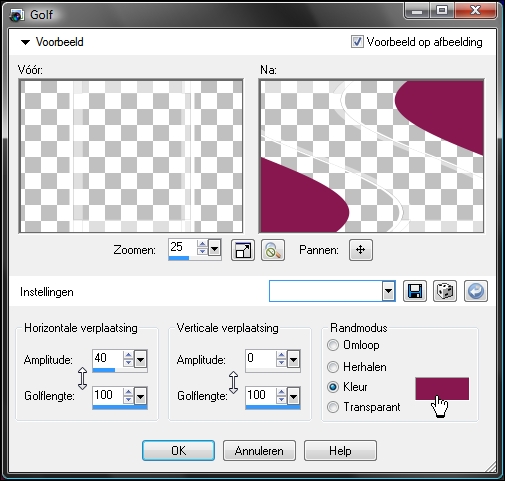Select the Transparant radio button
The image size is (505, 481).
333,407
